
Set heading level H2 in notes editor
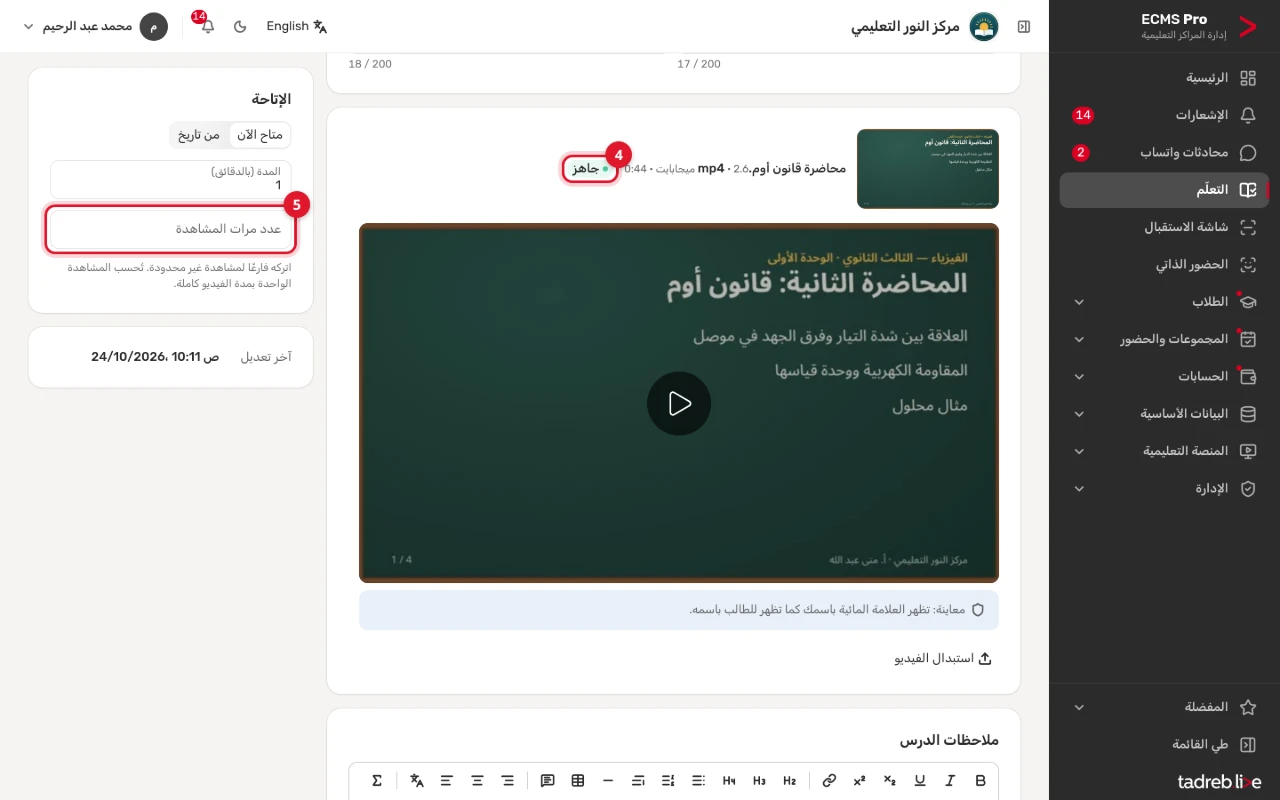pos(790,780)
